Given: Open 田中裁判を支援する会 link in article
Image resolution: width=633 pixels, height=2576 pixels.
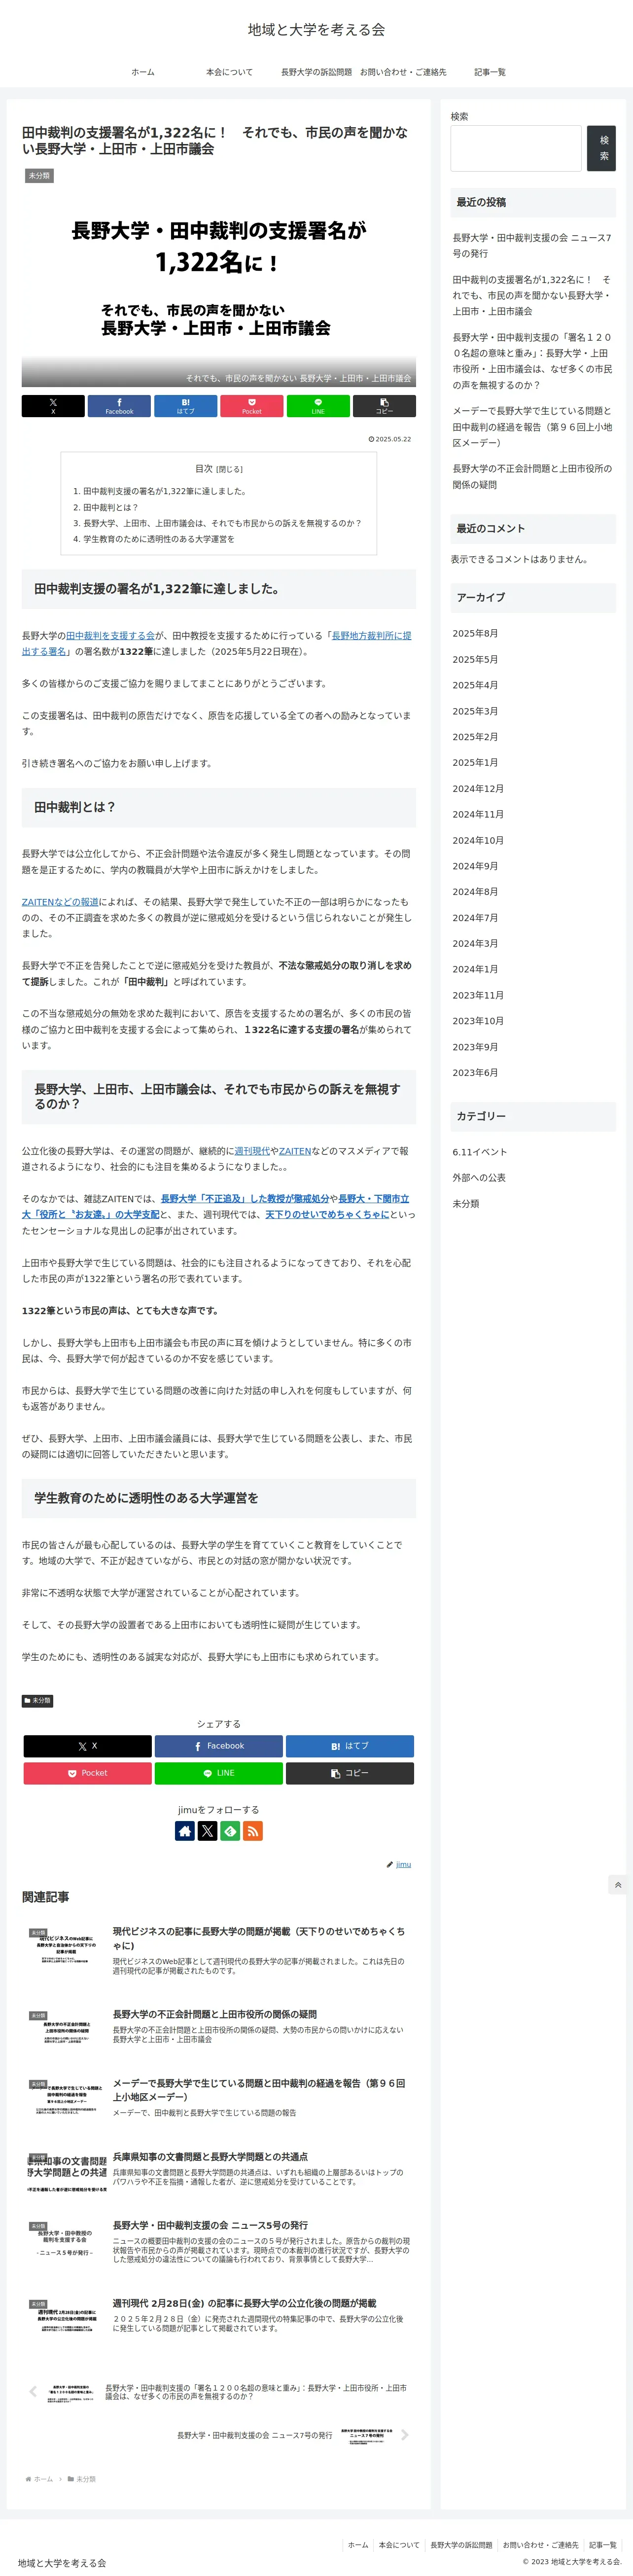Looking at the screenshot, I should [111, 635].
